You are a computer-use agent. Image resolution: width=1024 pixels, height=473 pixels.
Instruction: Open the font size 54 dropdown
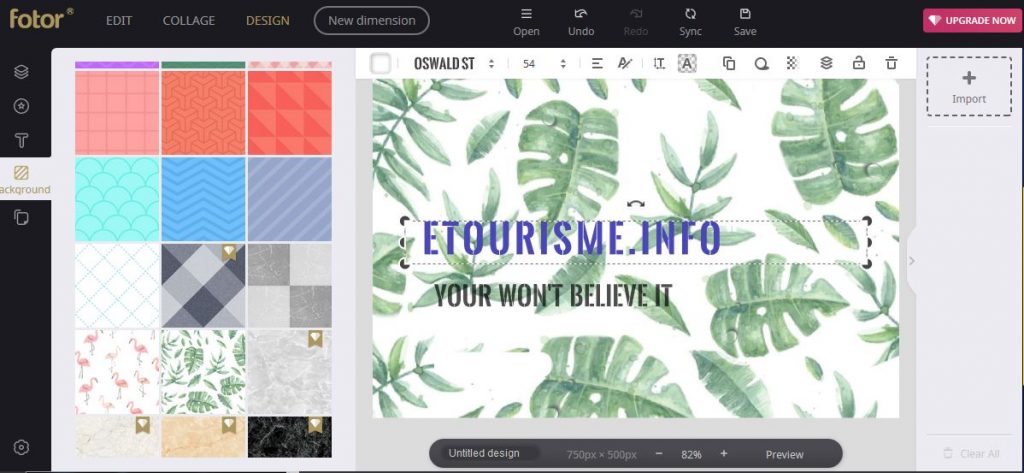(543, 63)
